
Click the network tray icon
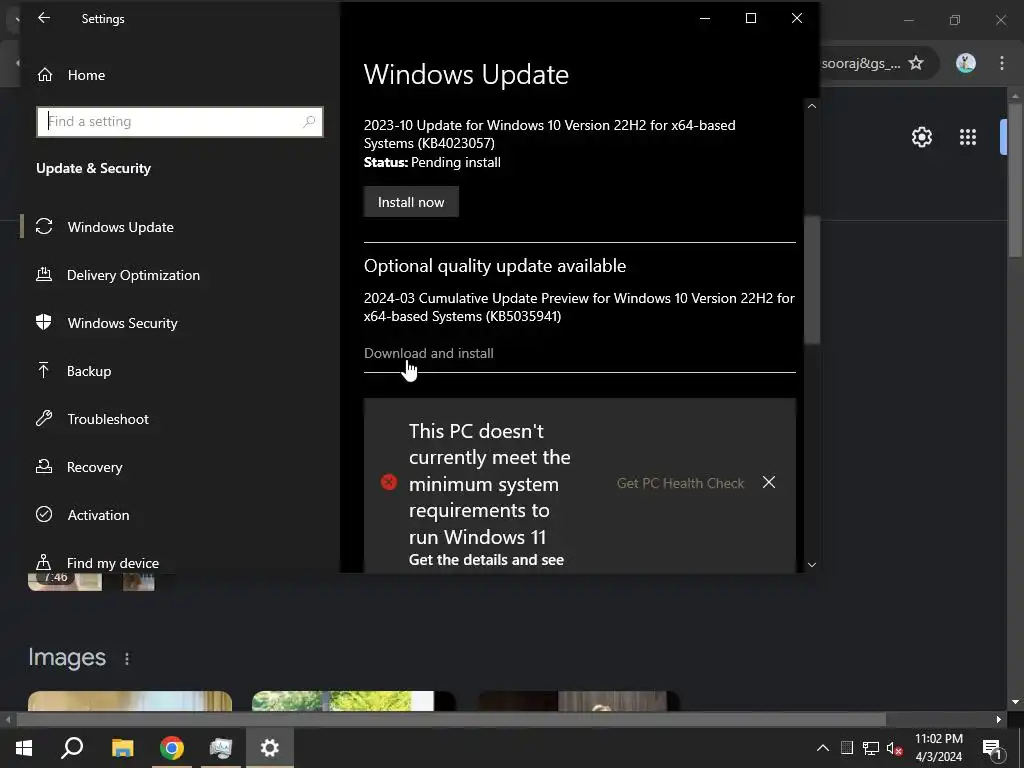(870, 748)
